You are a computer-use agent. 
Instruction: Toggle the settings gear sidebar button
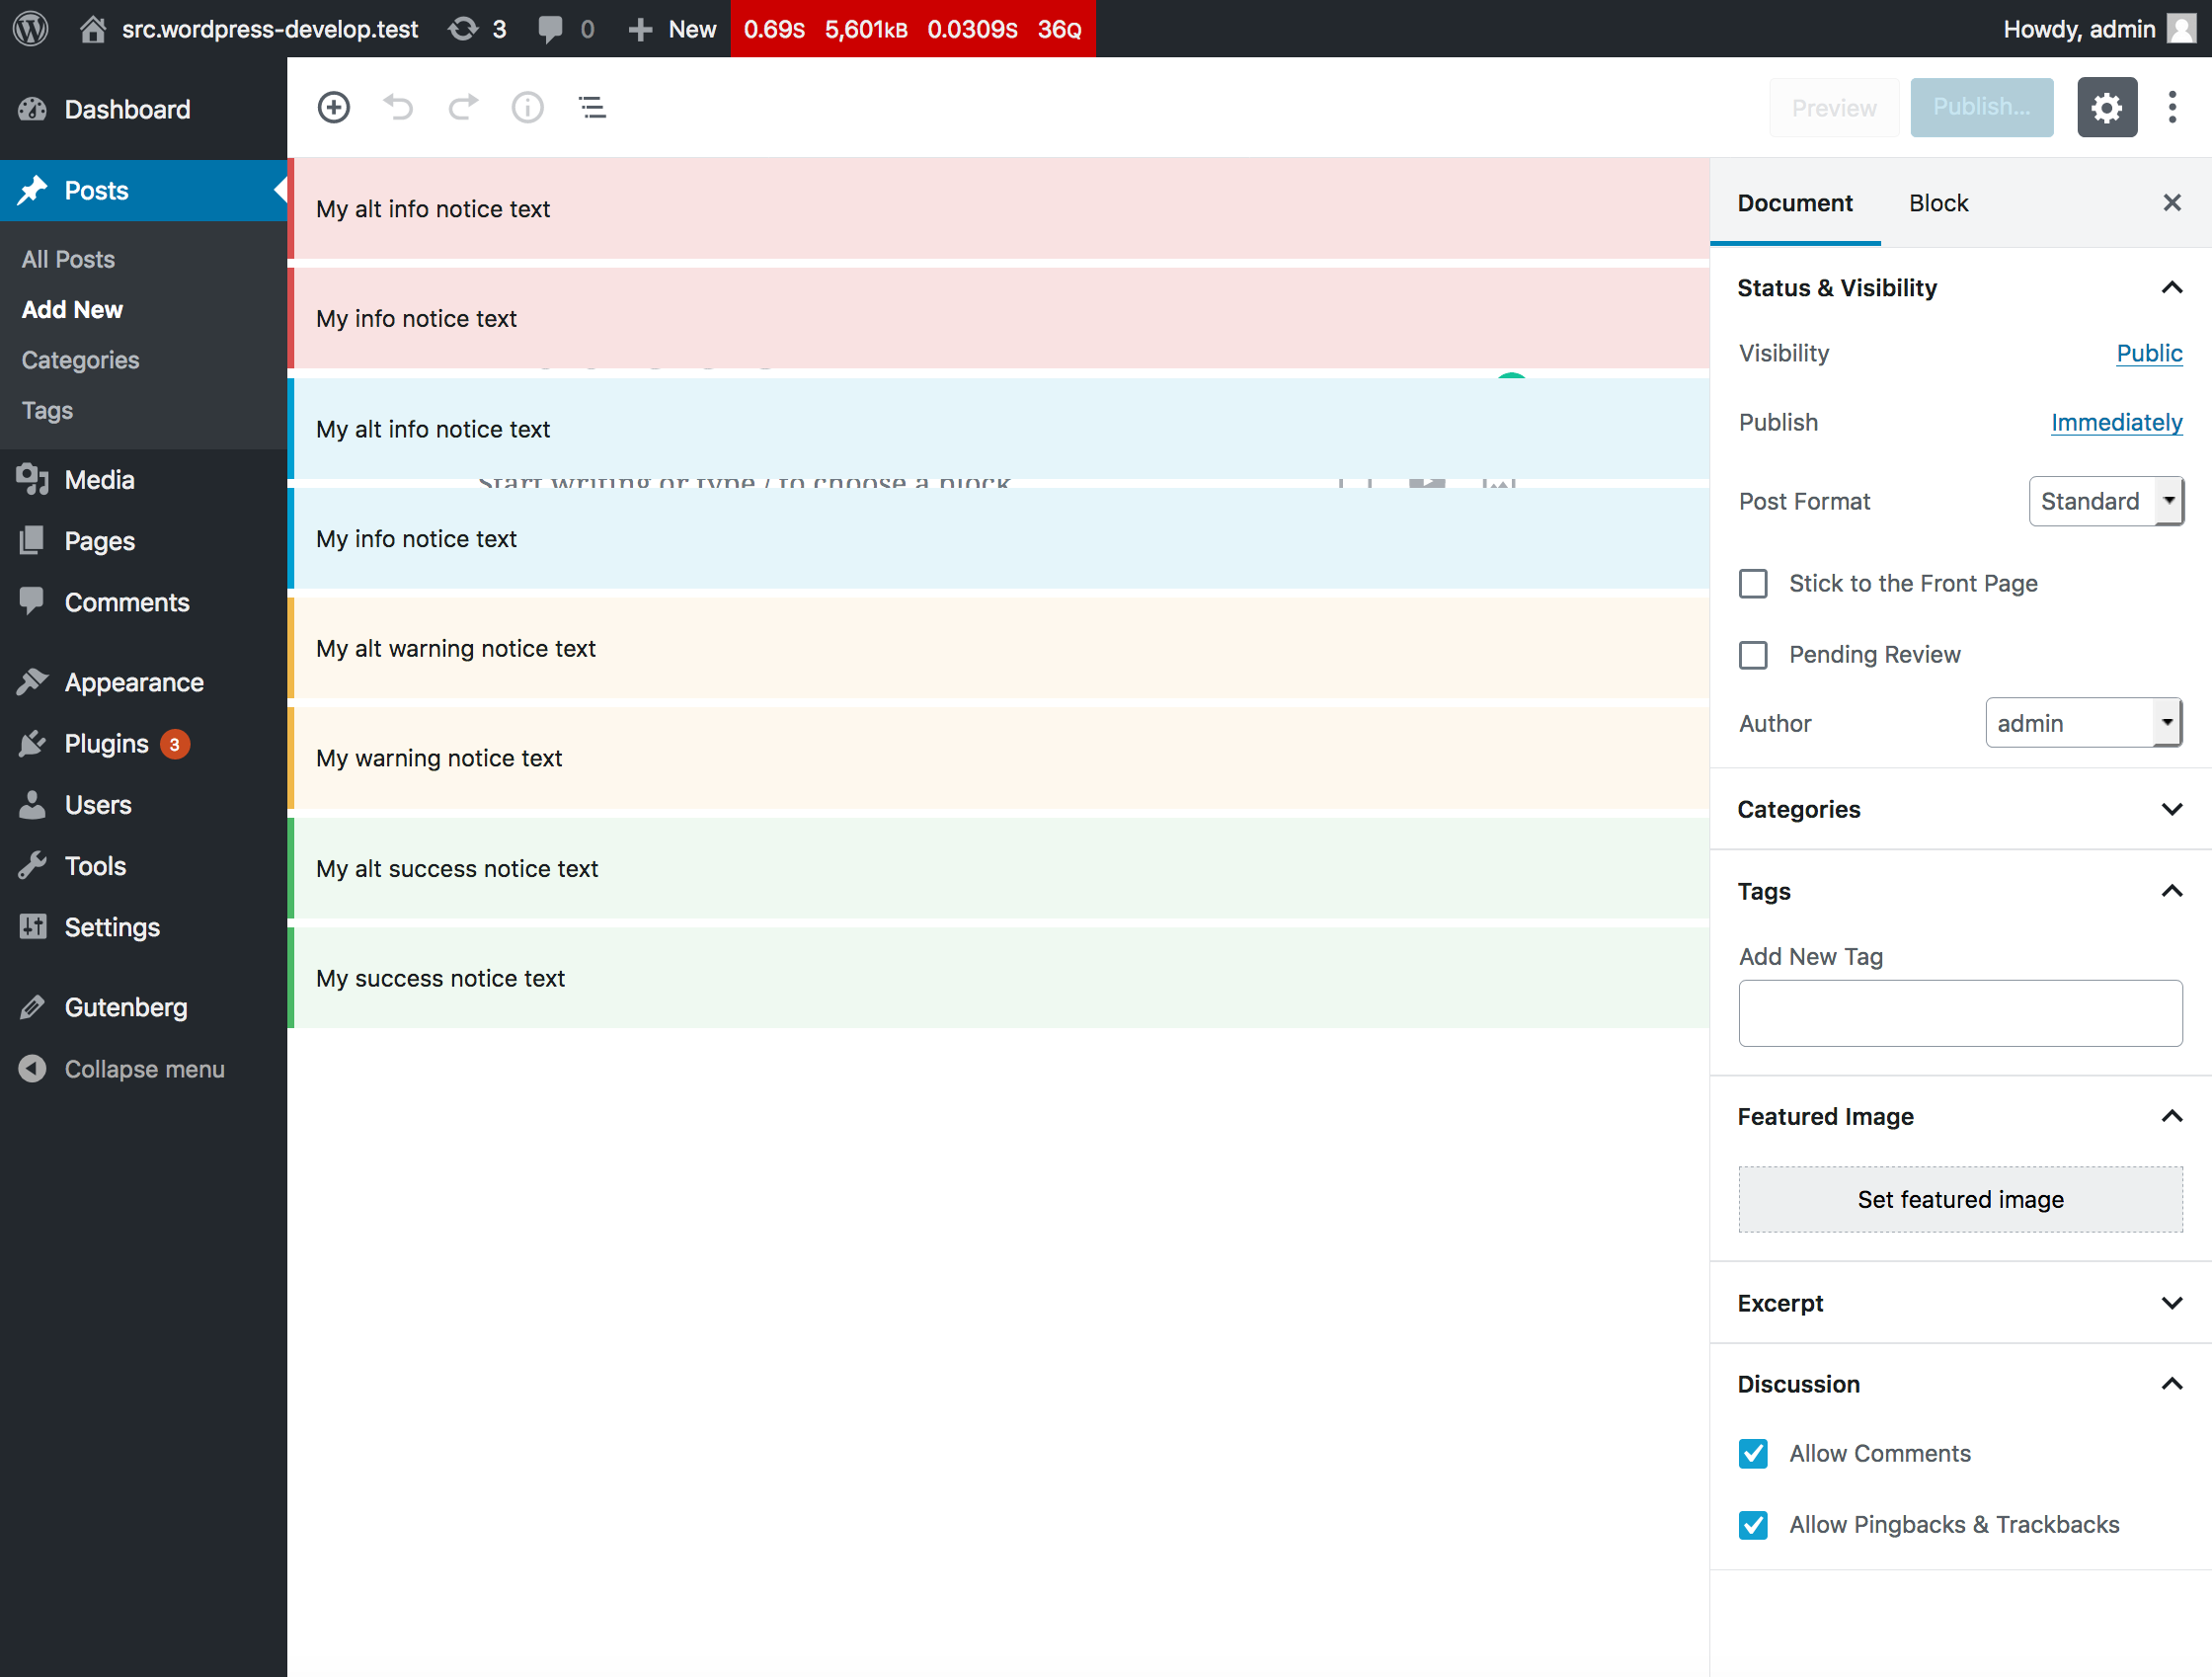[2106, 107]
